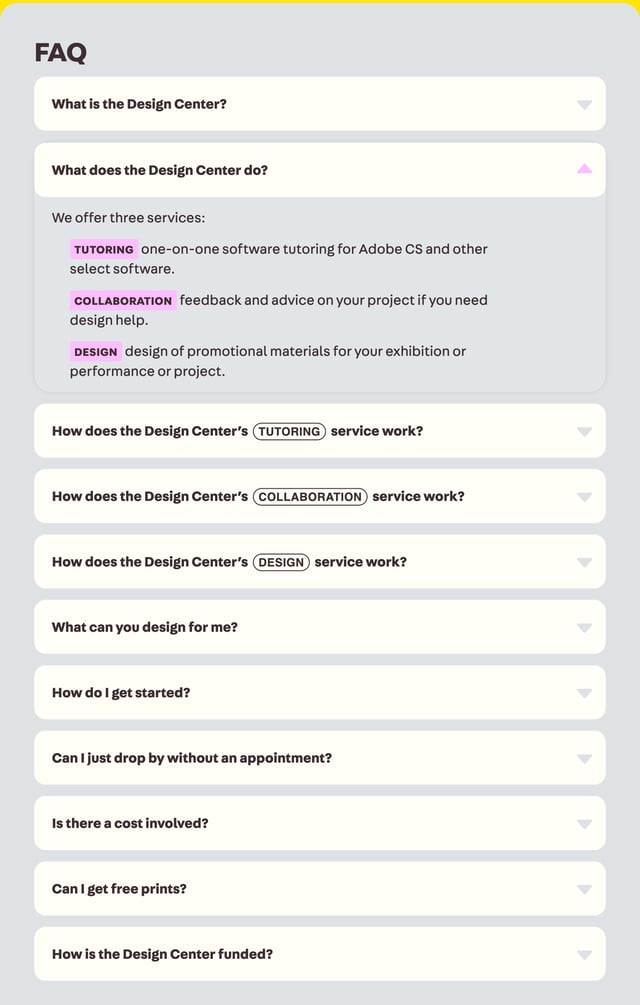Screen dimensions: 640x1005
Task: Click the gray chevron beside 'What can you design for me?'
Action: pyautogui.click(x=583, y=627)
